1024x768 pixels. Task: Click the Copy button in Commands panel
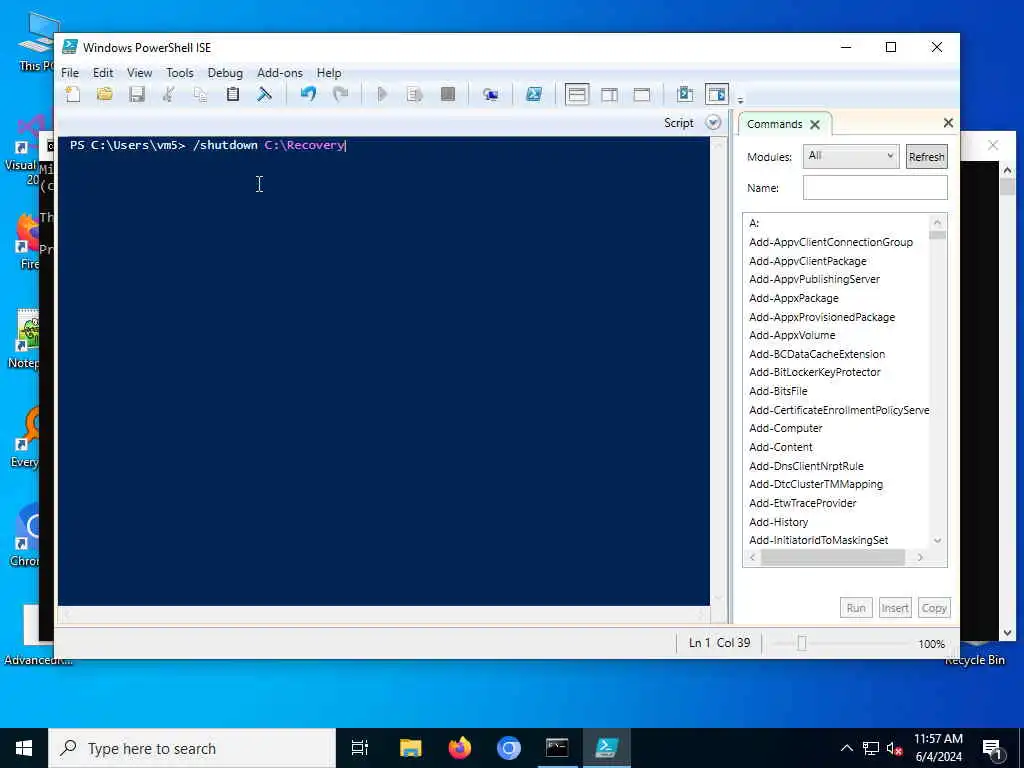[934, 608]
